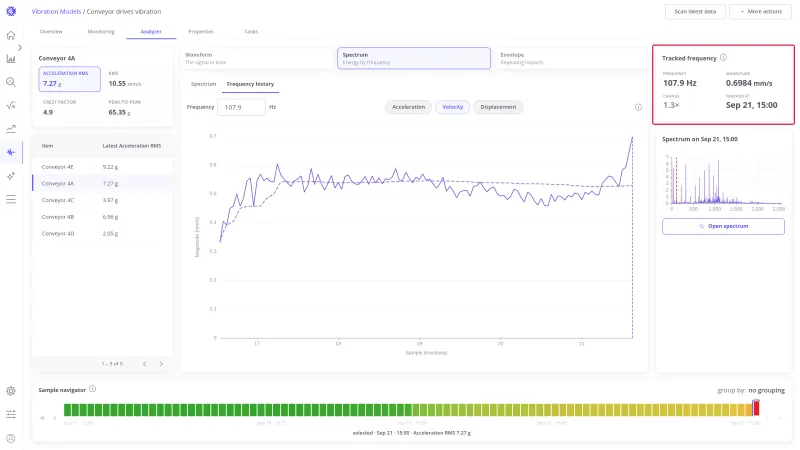Switch to the Tasks tab
The height and width of the screenshot is (450, 800).
pyautogui.click(x=251, y=32)
